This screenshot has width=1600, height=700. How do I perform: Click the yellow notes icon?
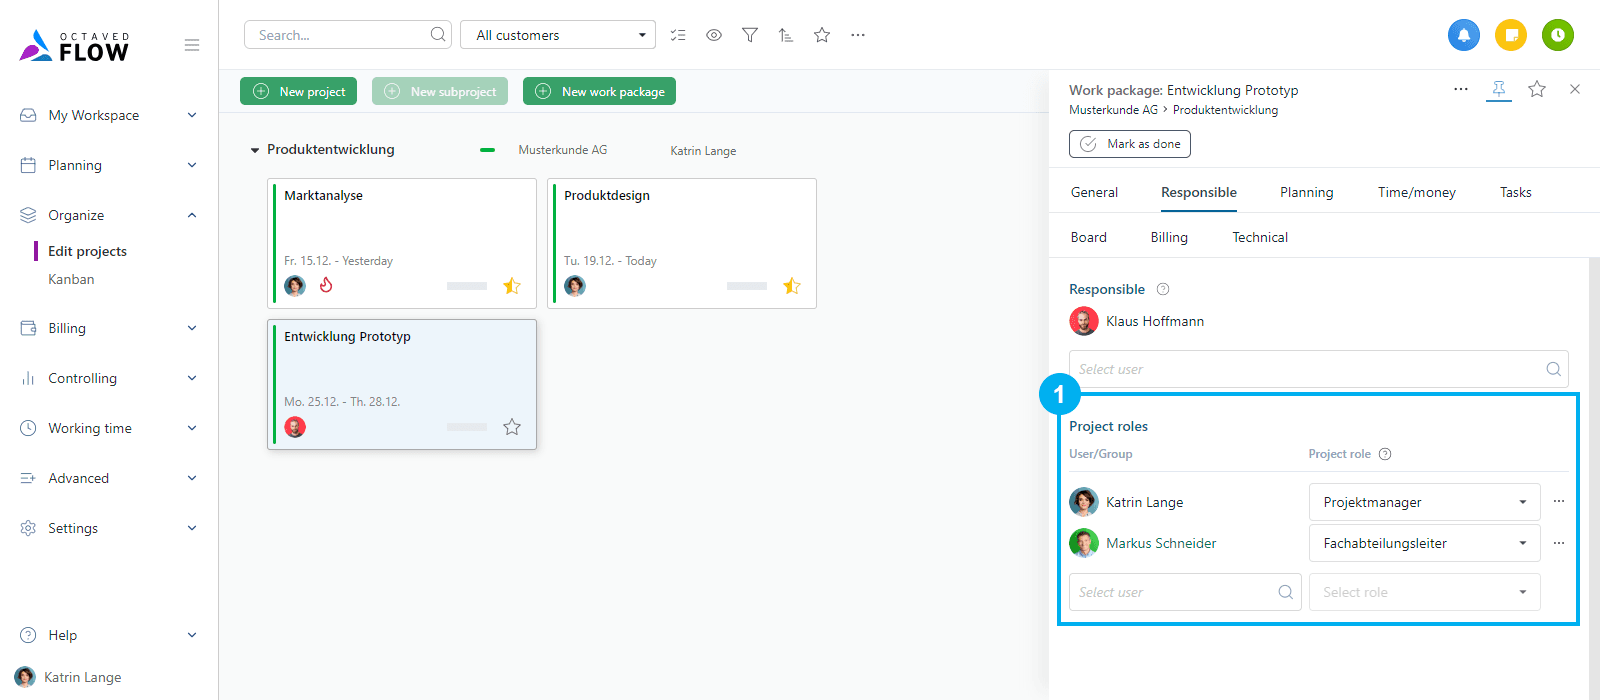pos(1511,35)
